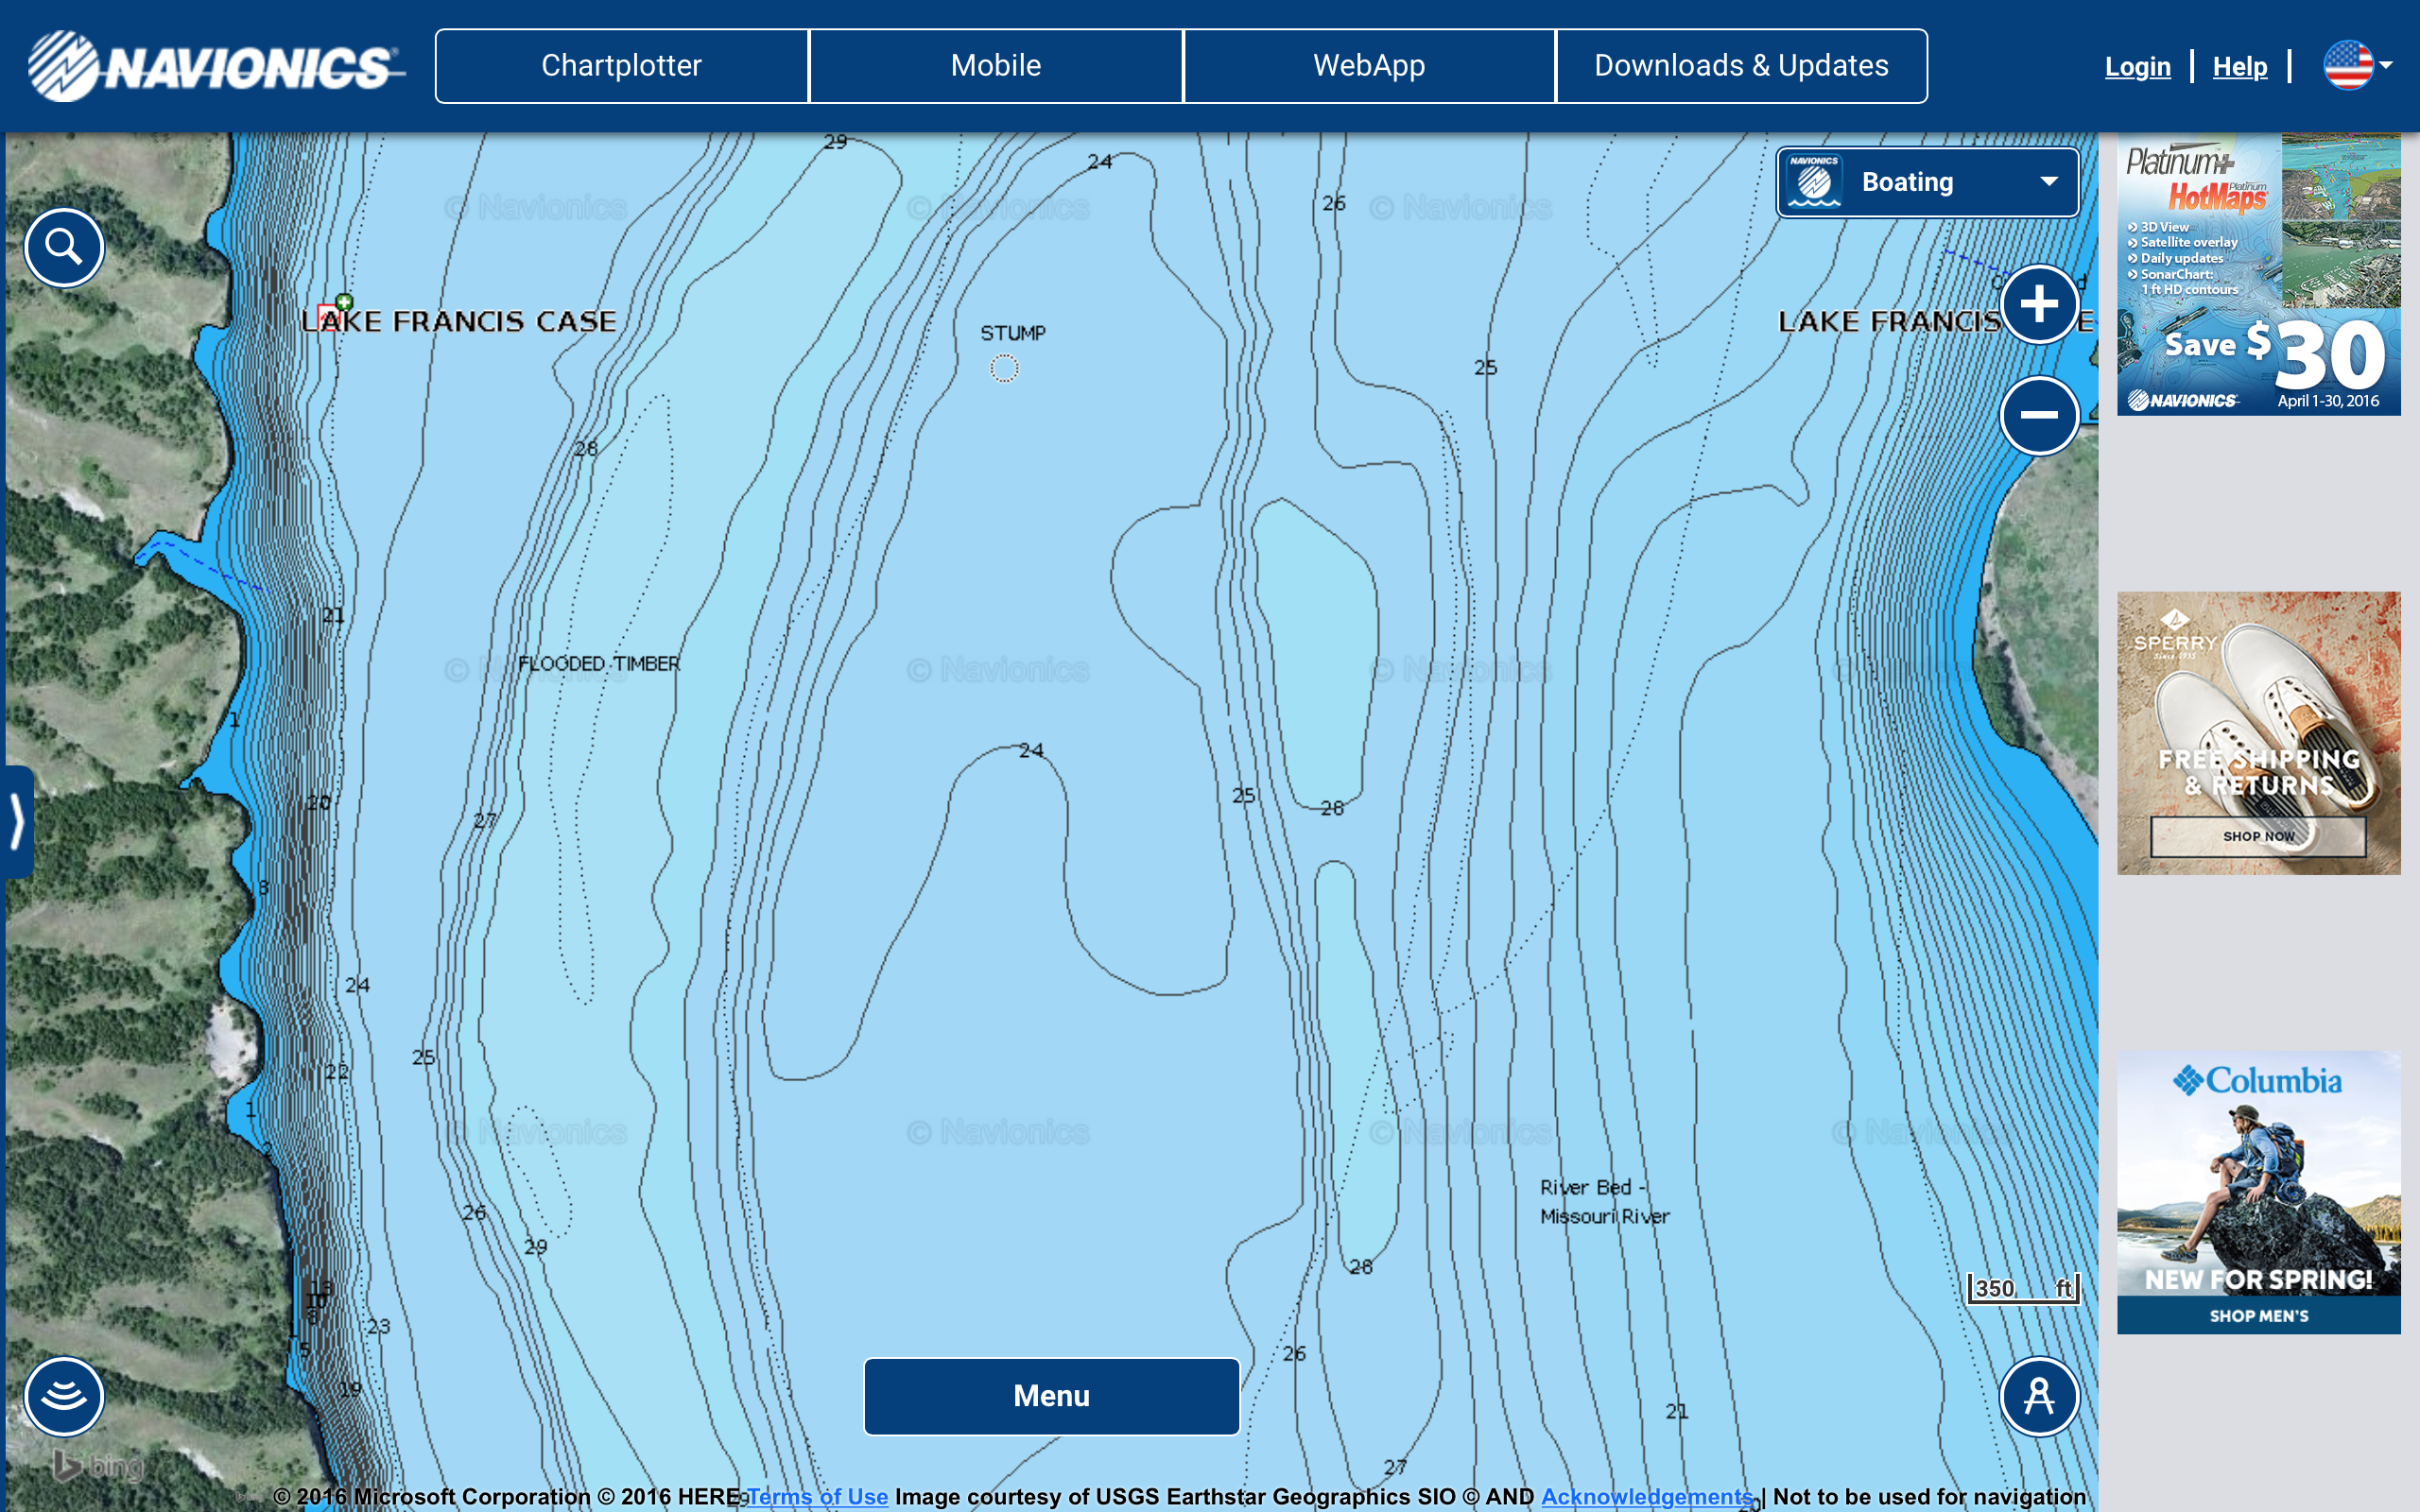Select the STUMP obstruction marker circle
Image resolution: width=2420 pixels, height=1512 pixels.
(x=1004, y=369)
